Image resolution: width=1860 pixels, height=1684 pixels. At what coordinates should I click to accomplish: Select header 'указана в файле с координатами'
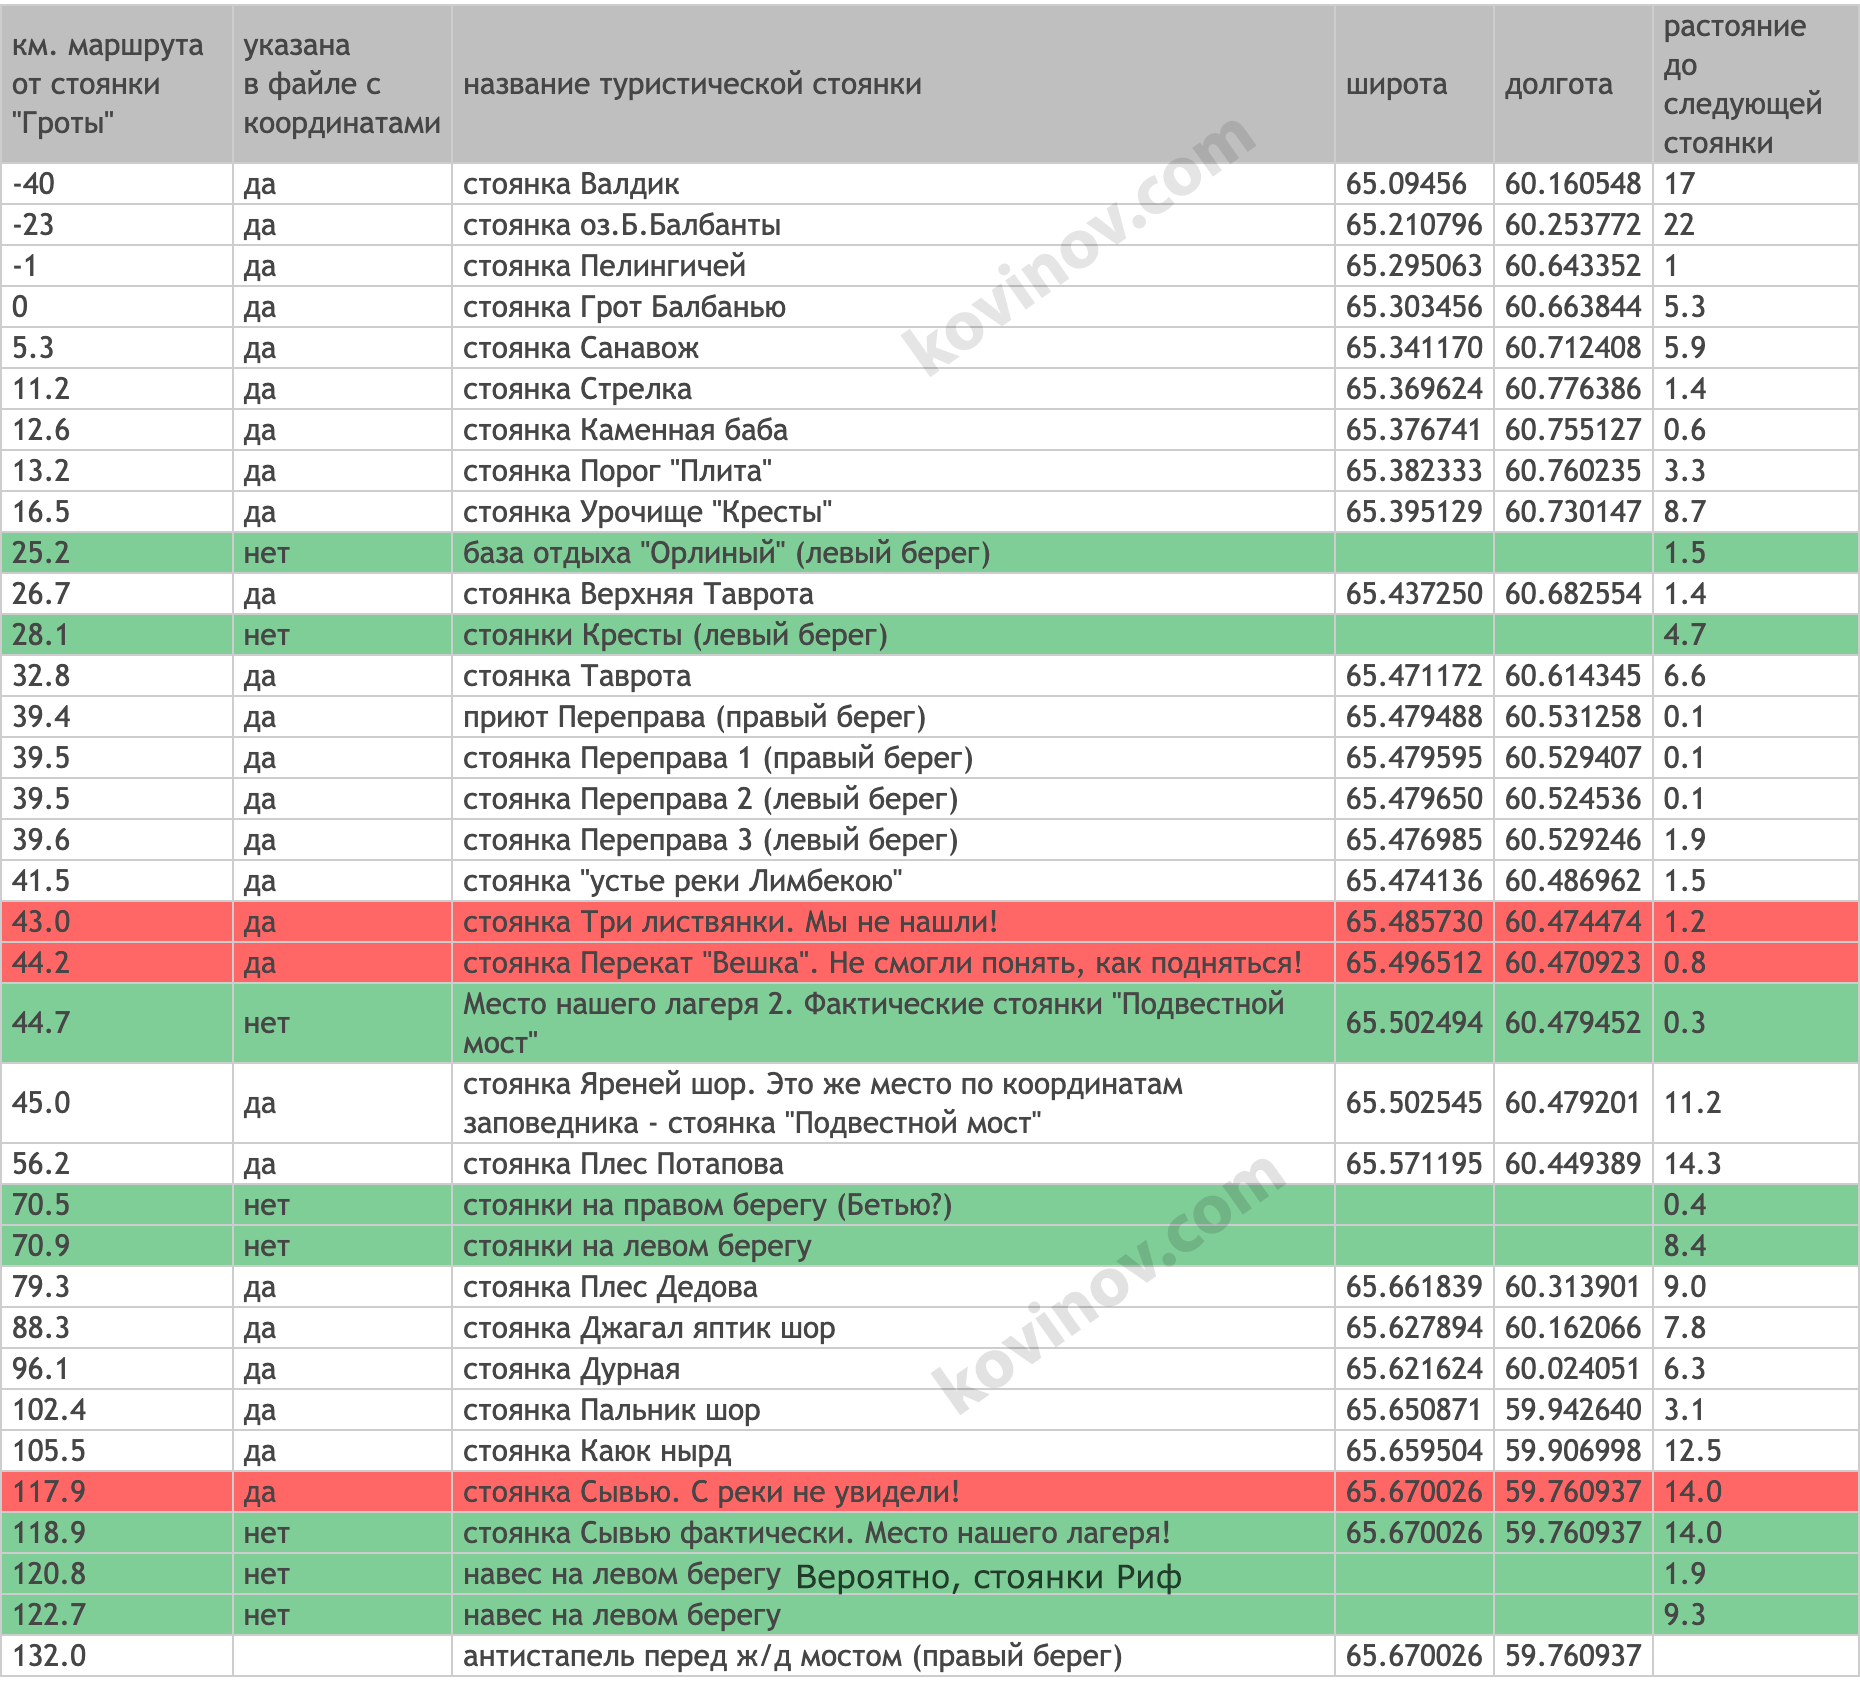pos(342,84)
